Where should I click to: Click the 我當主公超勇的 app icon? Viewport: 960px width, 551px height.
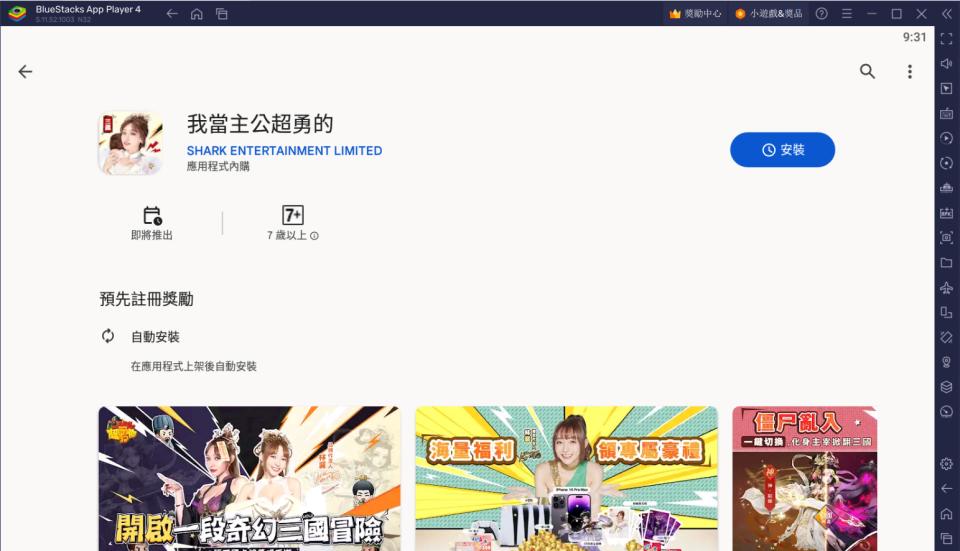coord(130,143)
